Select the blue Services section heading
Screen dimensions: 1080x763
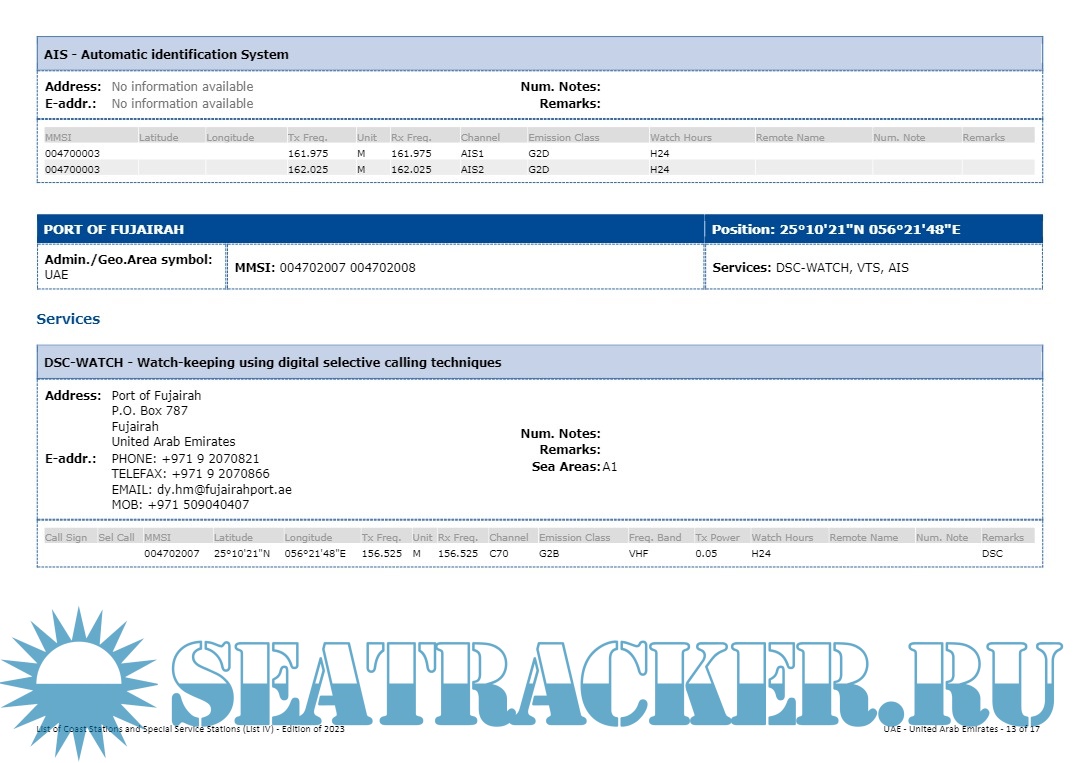[x=68, y=319]
